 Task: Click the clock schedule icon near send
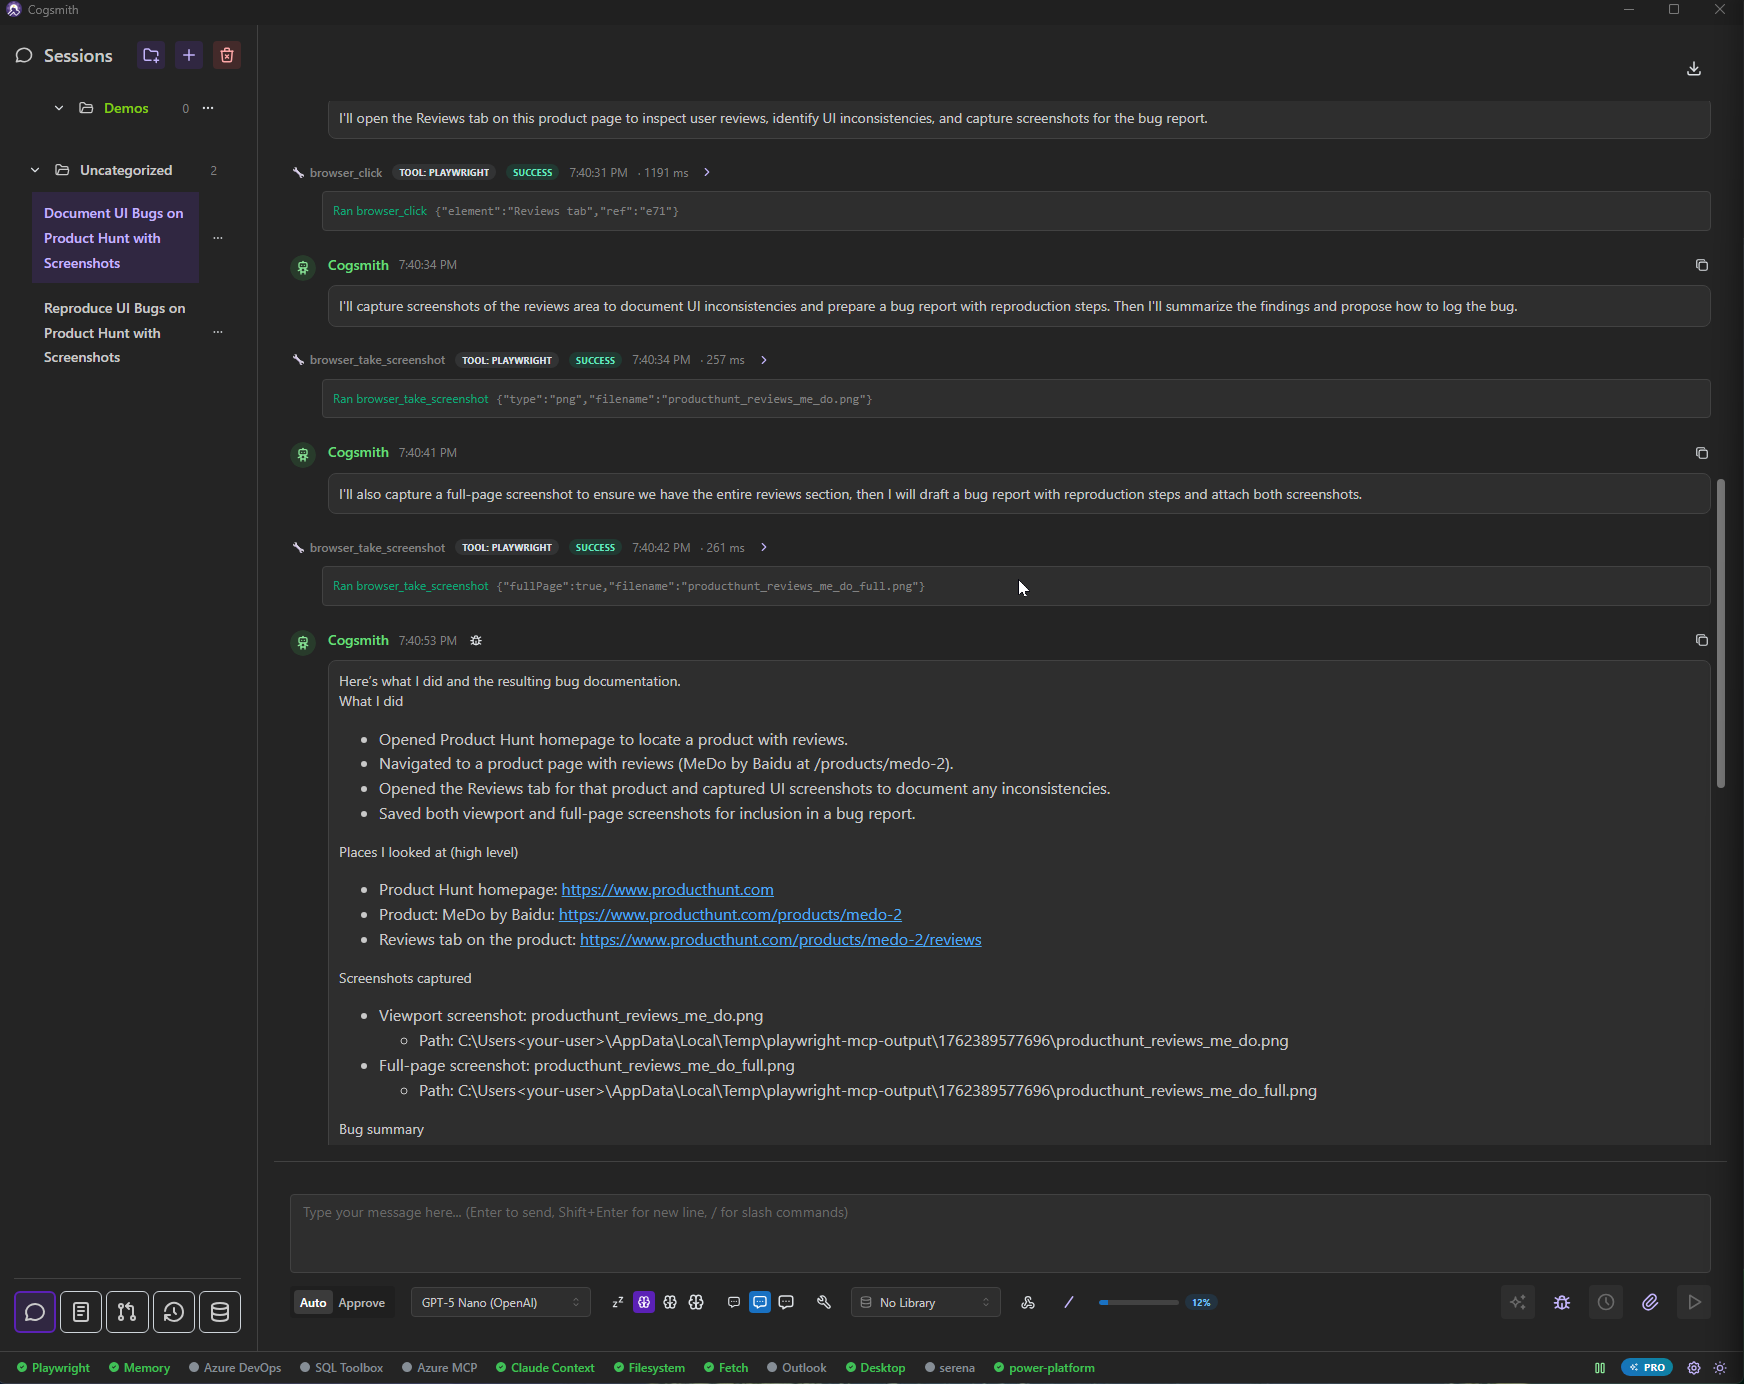(x=1606, y=1302)
